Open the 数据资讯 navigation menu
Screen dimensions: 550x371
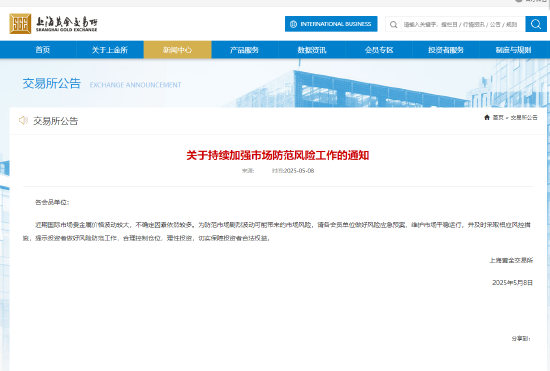(x=312, y=50)
